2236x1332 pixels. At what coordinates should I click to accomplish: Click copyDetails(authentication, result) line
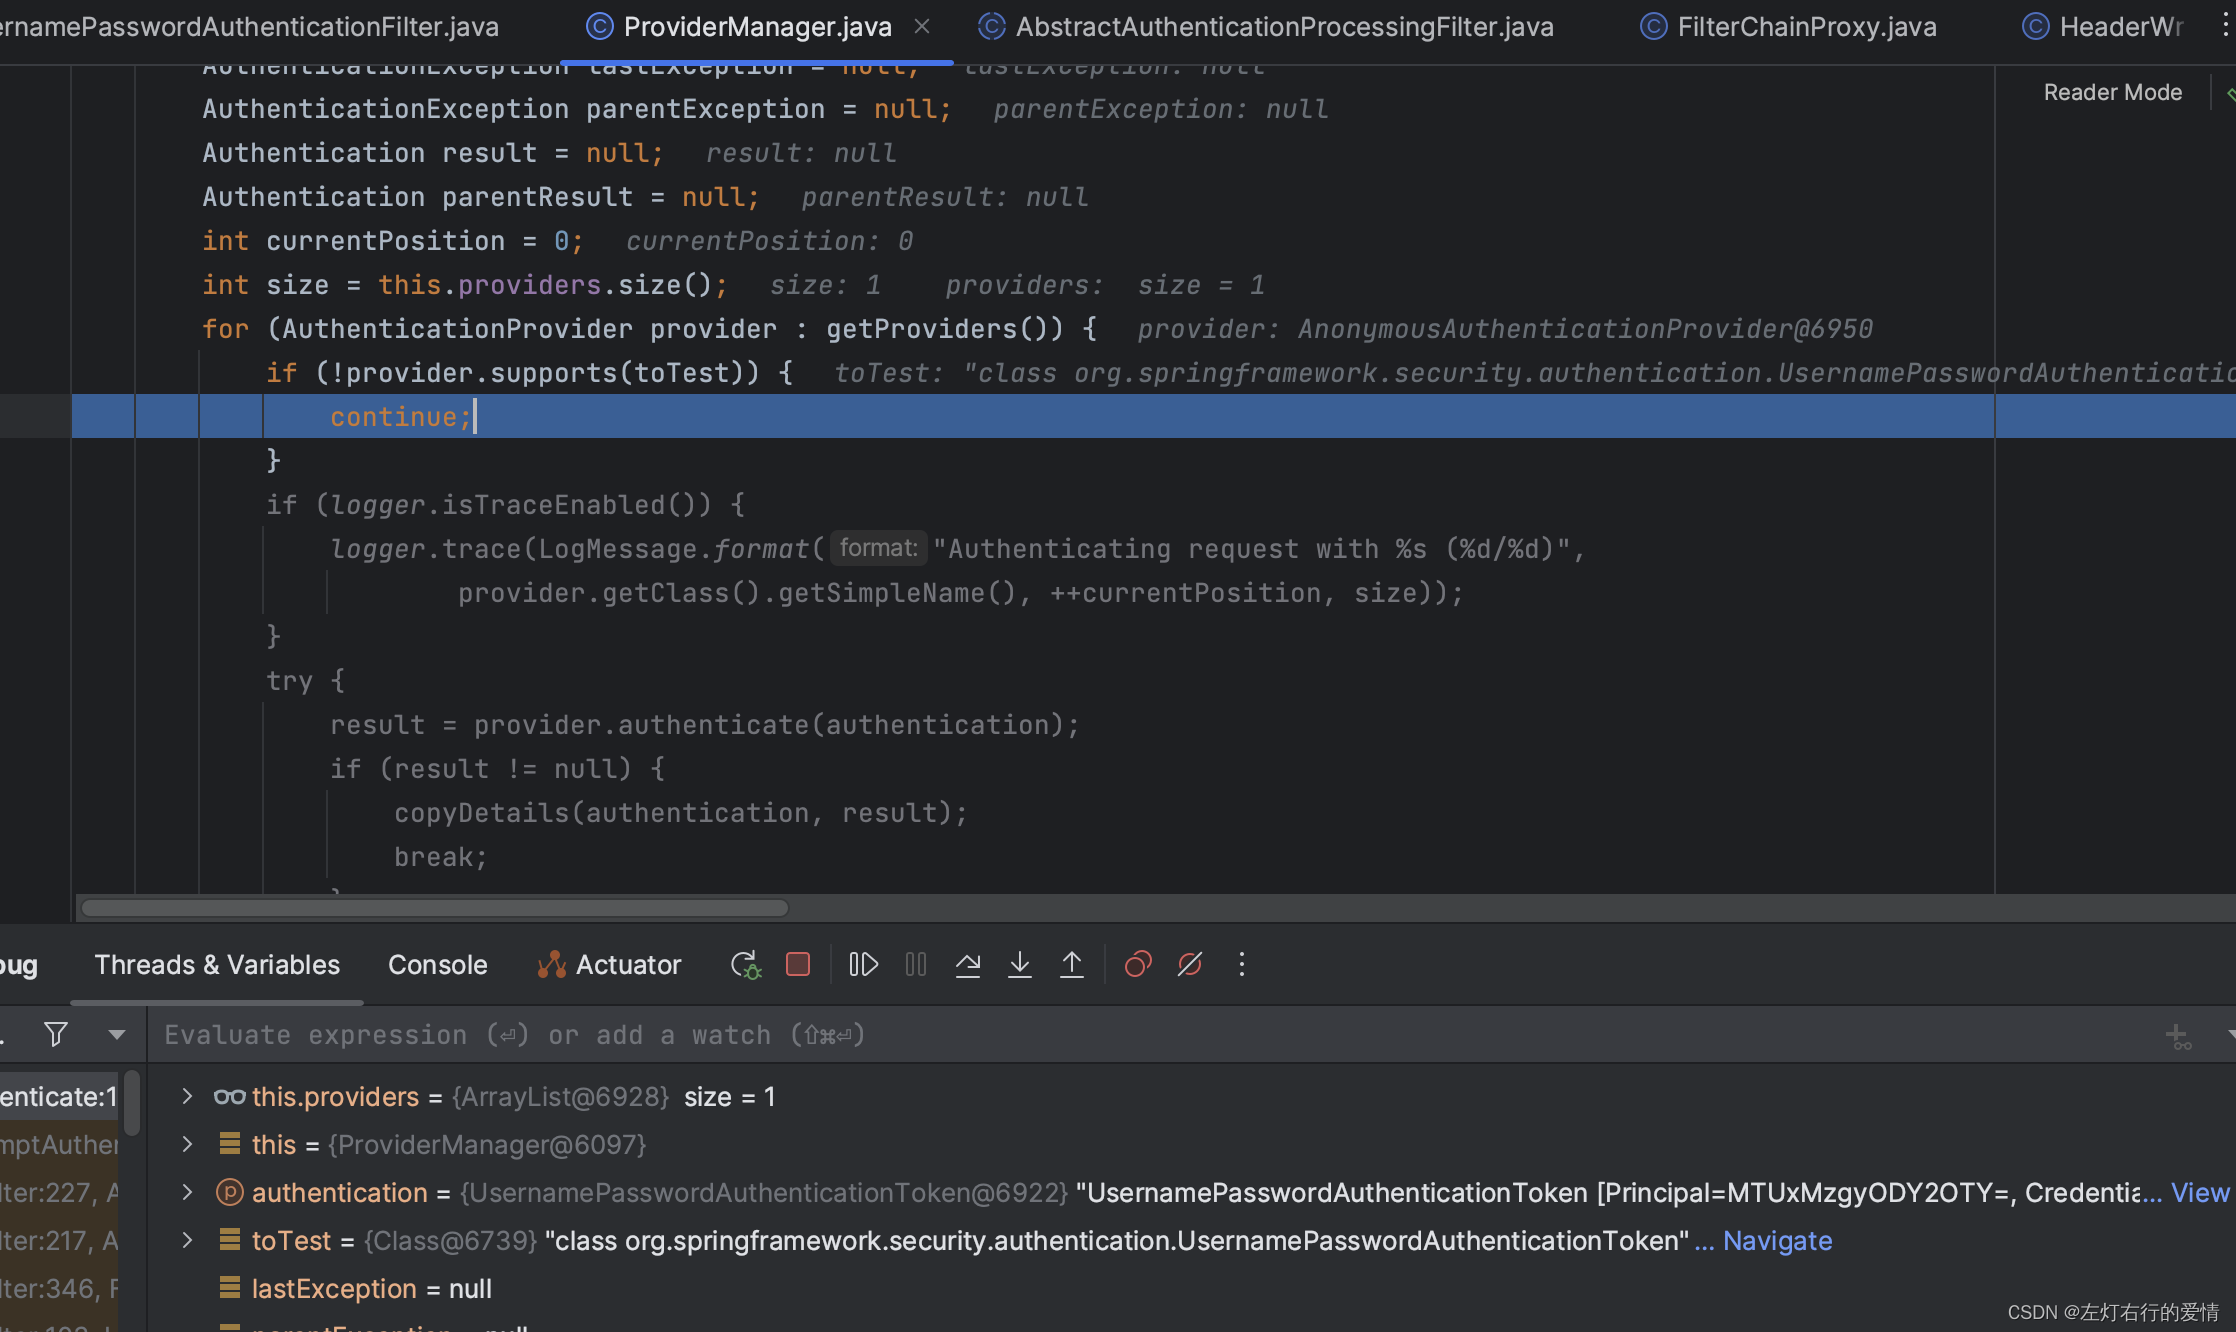pyautogui.click(x=680, y=812)
